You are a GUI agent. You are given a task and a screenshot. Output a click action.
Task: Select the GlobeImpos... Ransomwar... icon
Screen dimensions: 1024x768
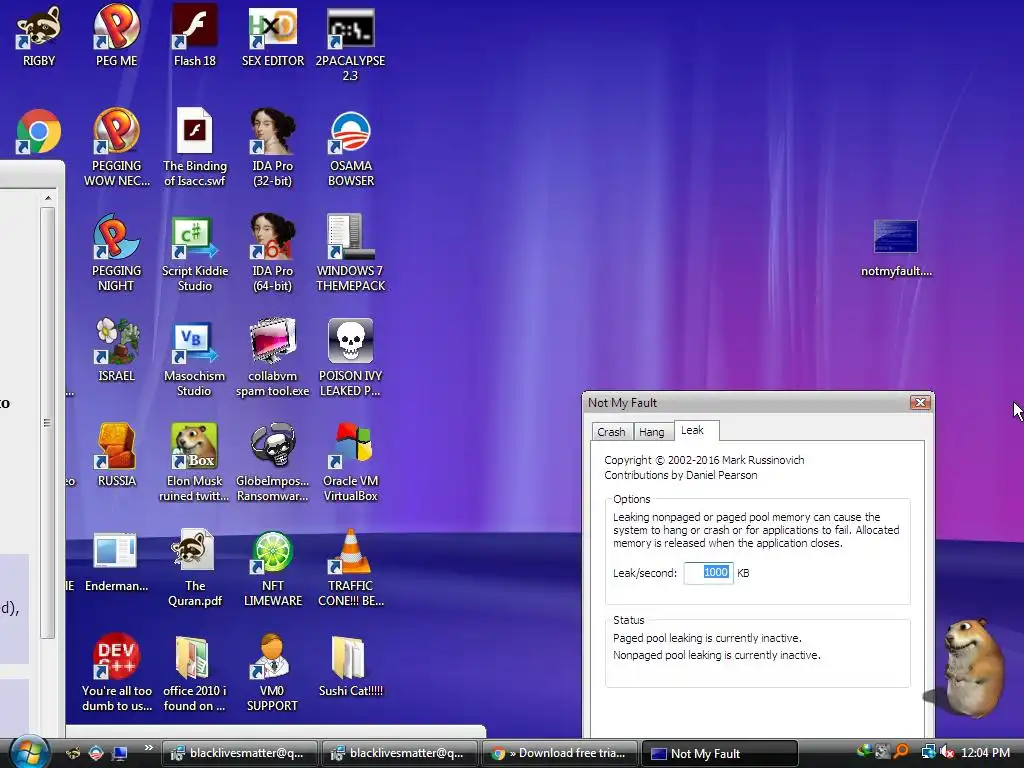pos(273,463)
